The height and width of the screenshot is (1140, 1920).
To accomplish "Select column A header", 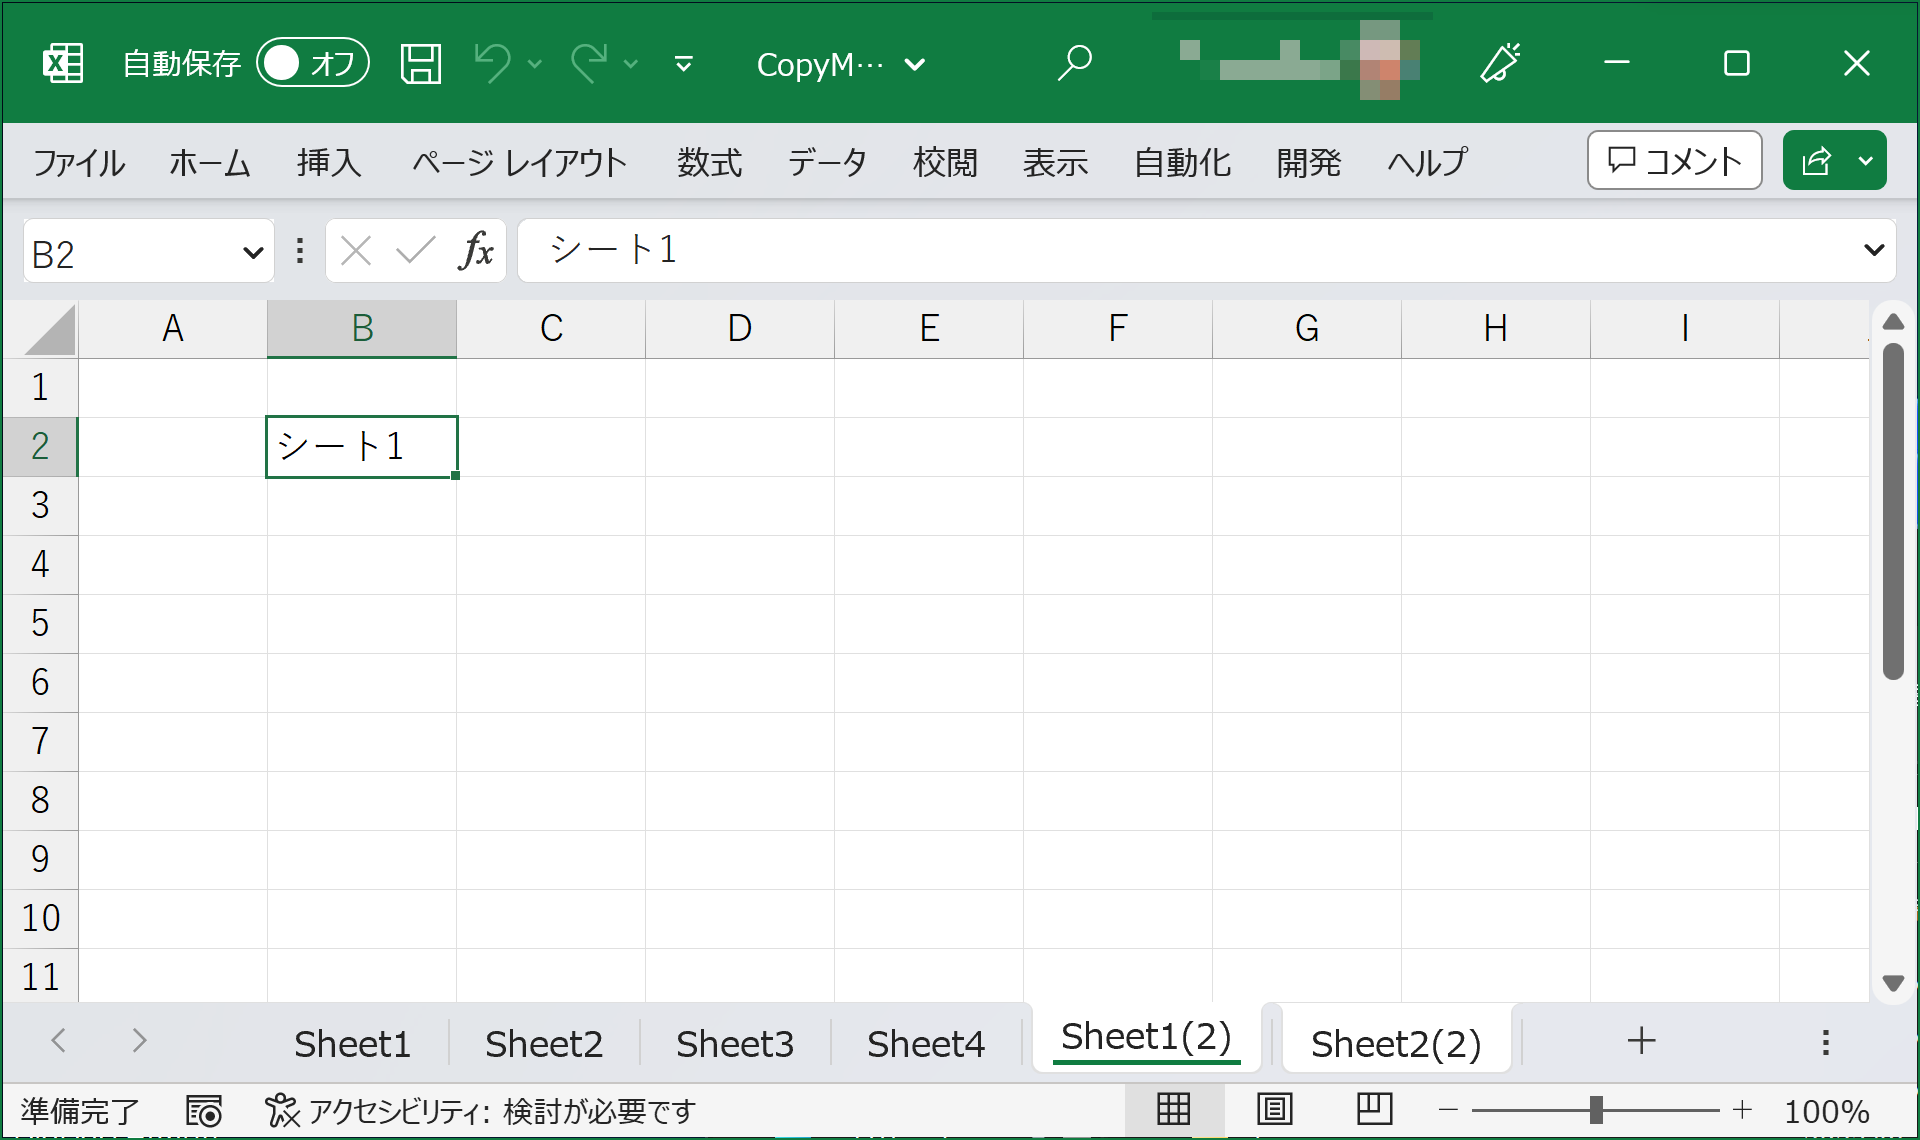I will tap(173, 328).
